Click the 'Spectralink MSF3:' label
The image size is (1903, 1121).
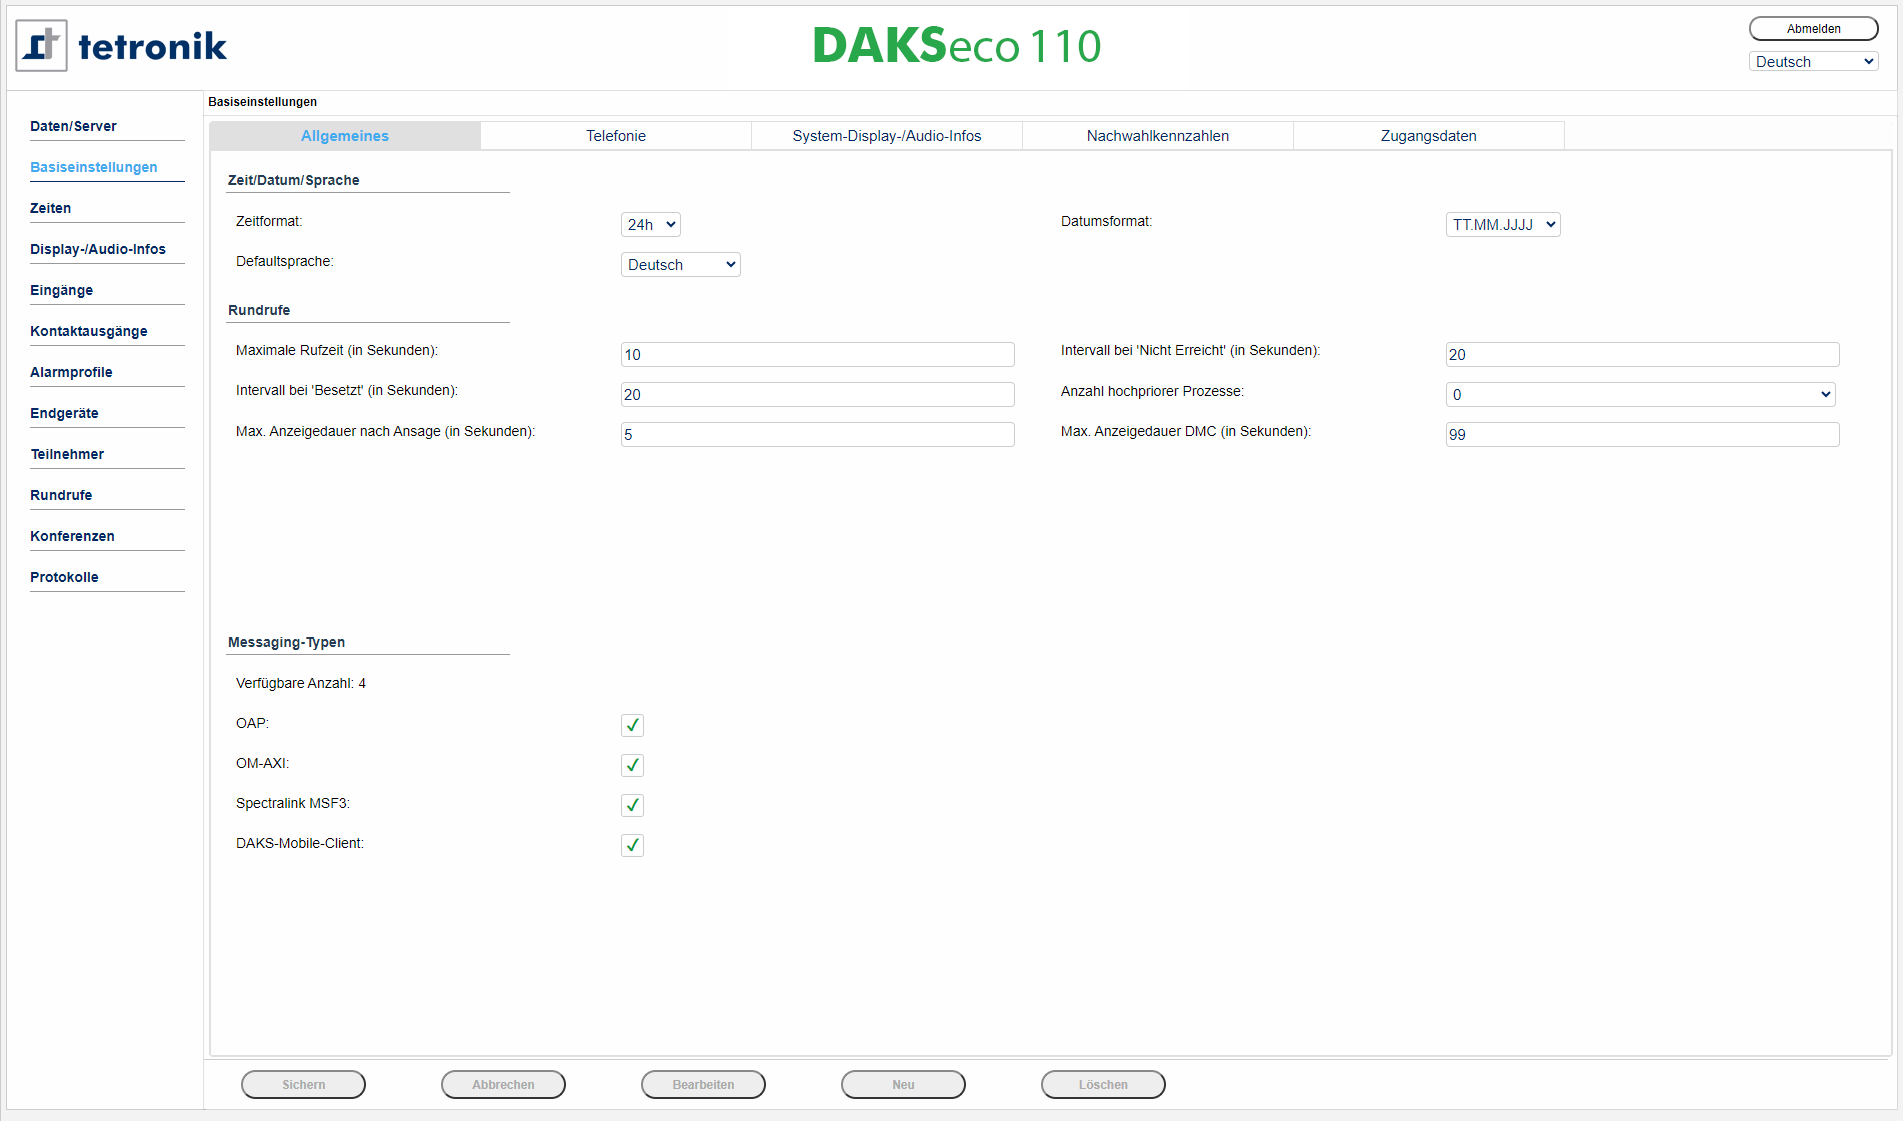tap(293, 803)
